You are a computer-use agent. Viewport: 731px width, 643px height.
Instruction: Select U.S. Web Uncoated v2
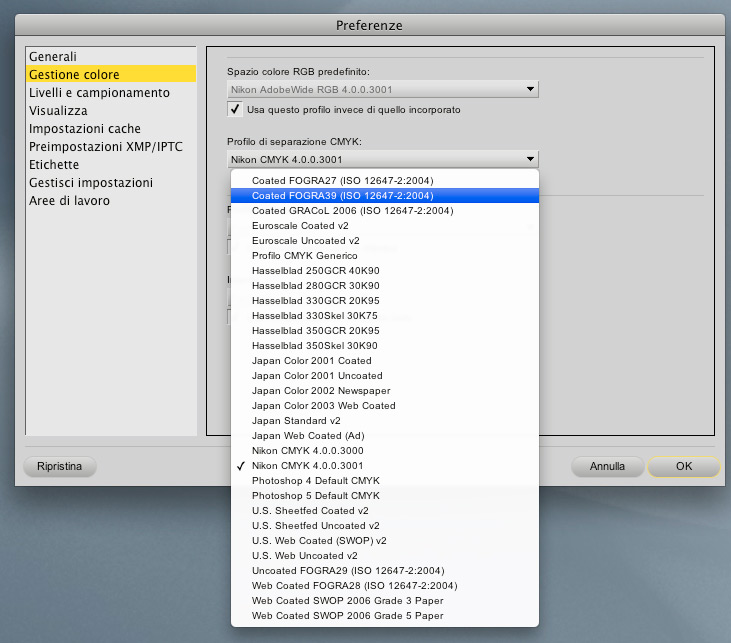tap(385, 555)
